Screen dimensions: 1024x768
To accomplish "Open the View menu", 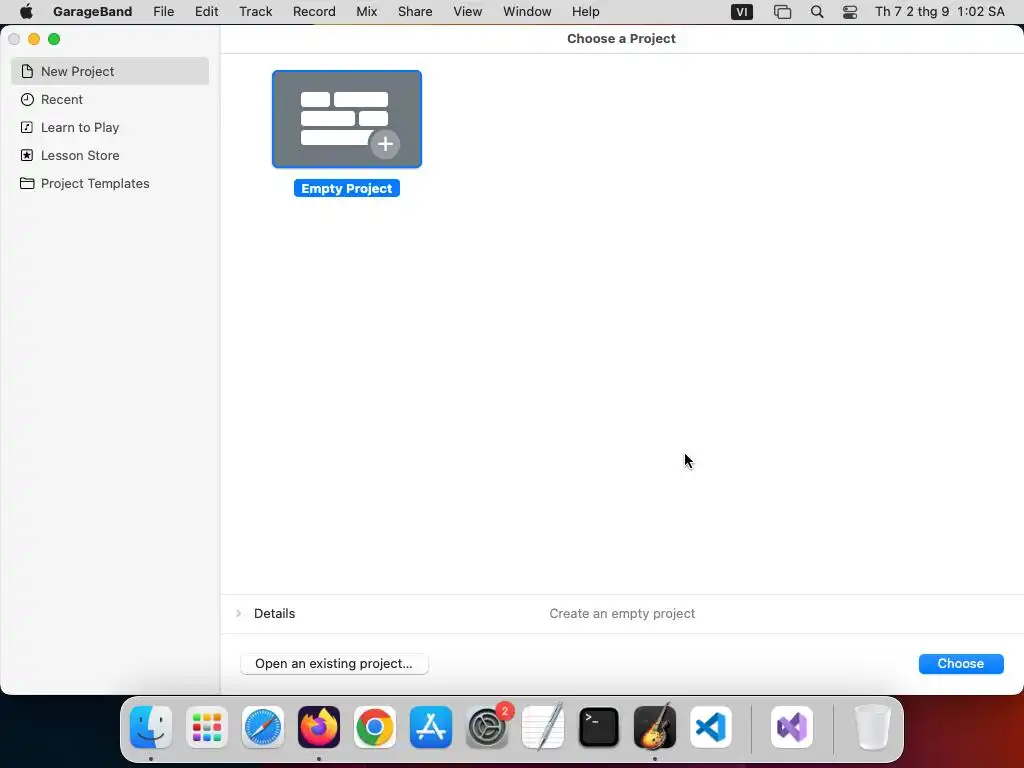I will pyautogui.click(x=468, y=12).
